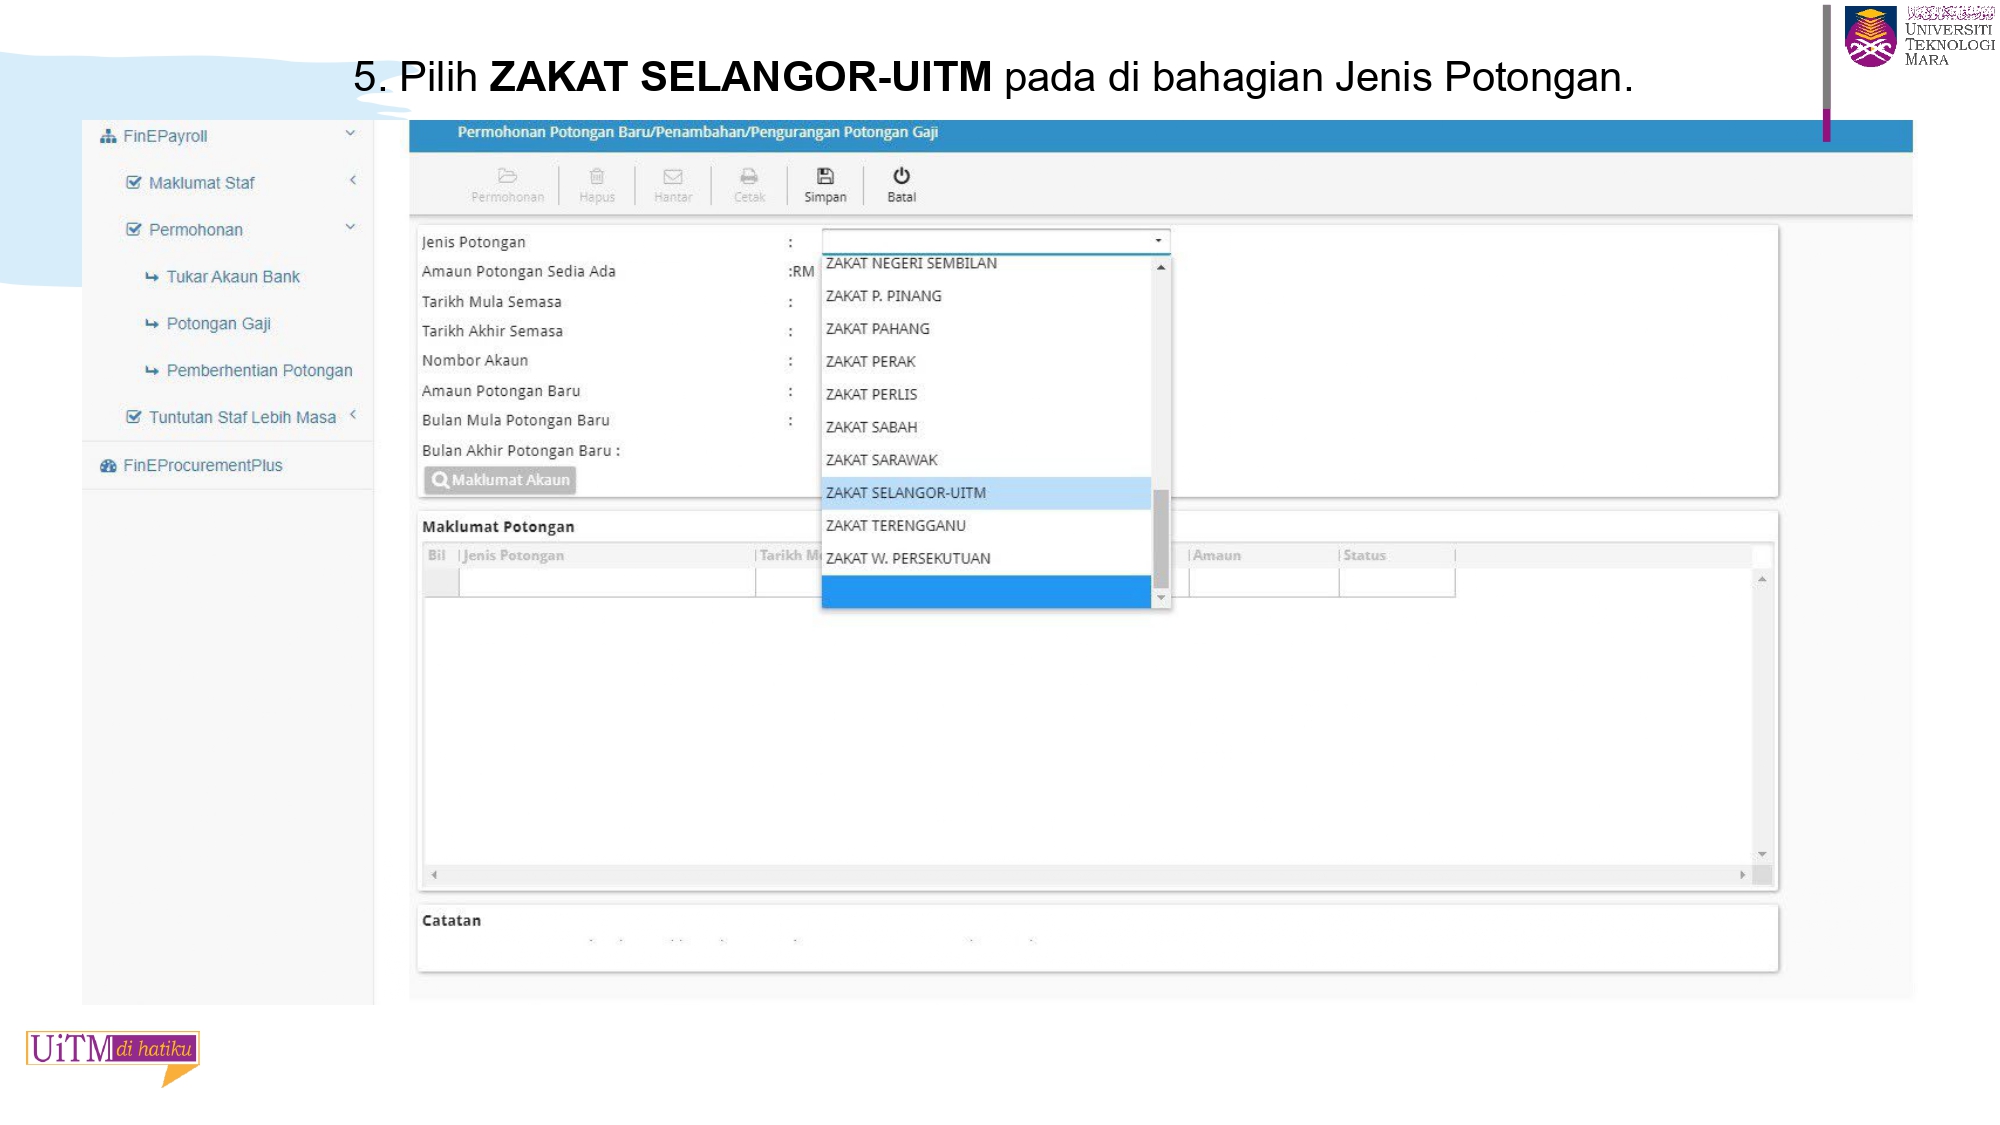The height and width of the screenshot is (1125, 2000).
Task: Expand the Maklumat Staf chevron
Action: 353,180
